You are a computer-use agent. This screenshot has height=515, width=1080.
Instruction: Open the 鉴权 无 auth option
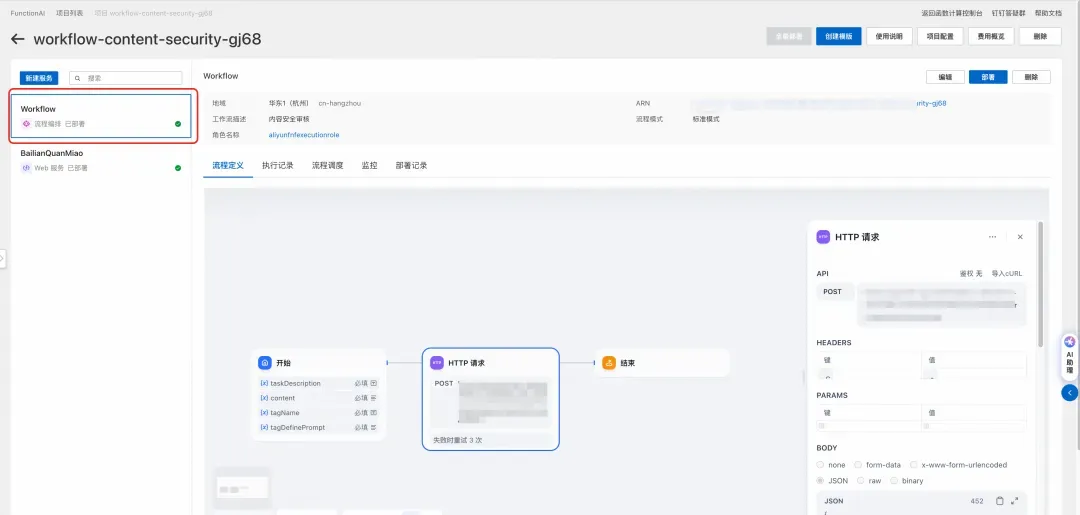point(971,273)
